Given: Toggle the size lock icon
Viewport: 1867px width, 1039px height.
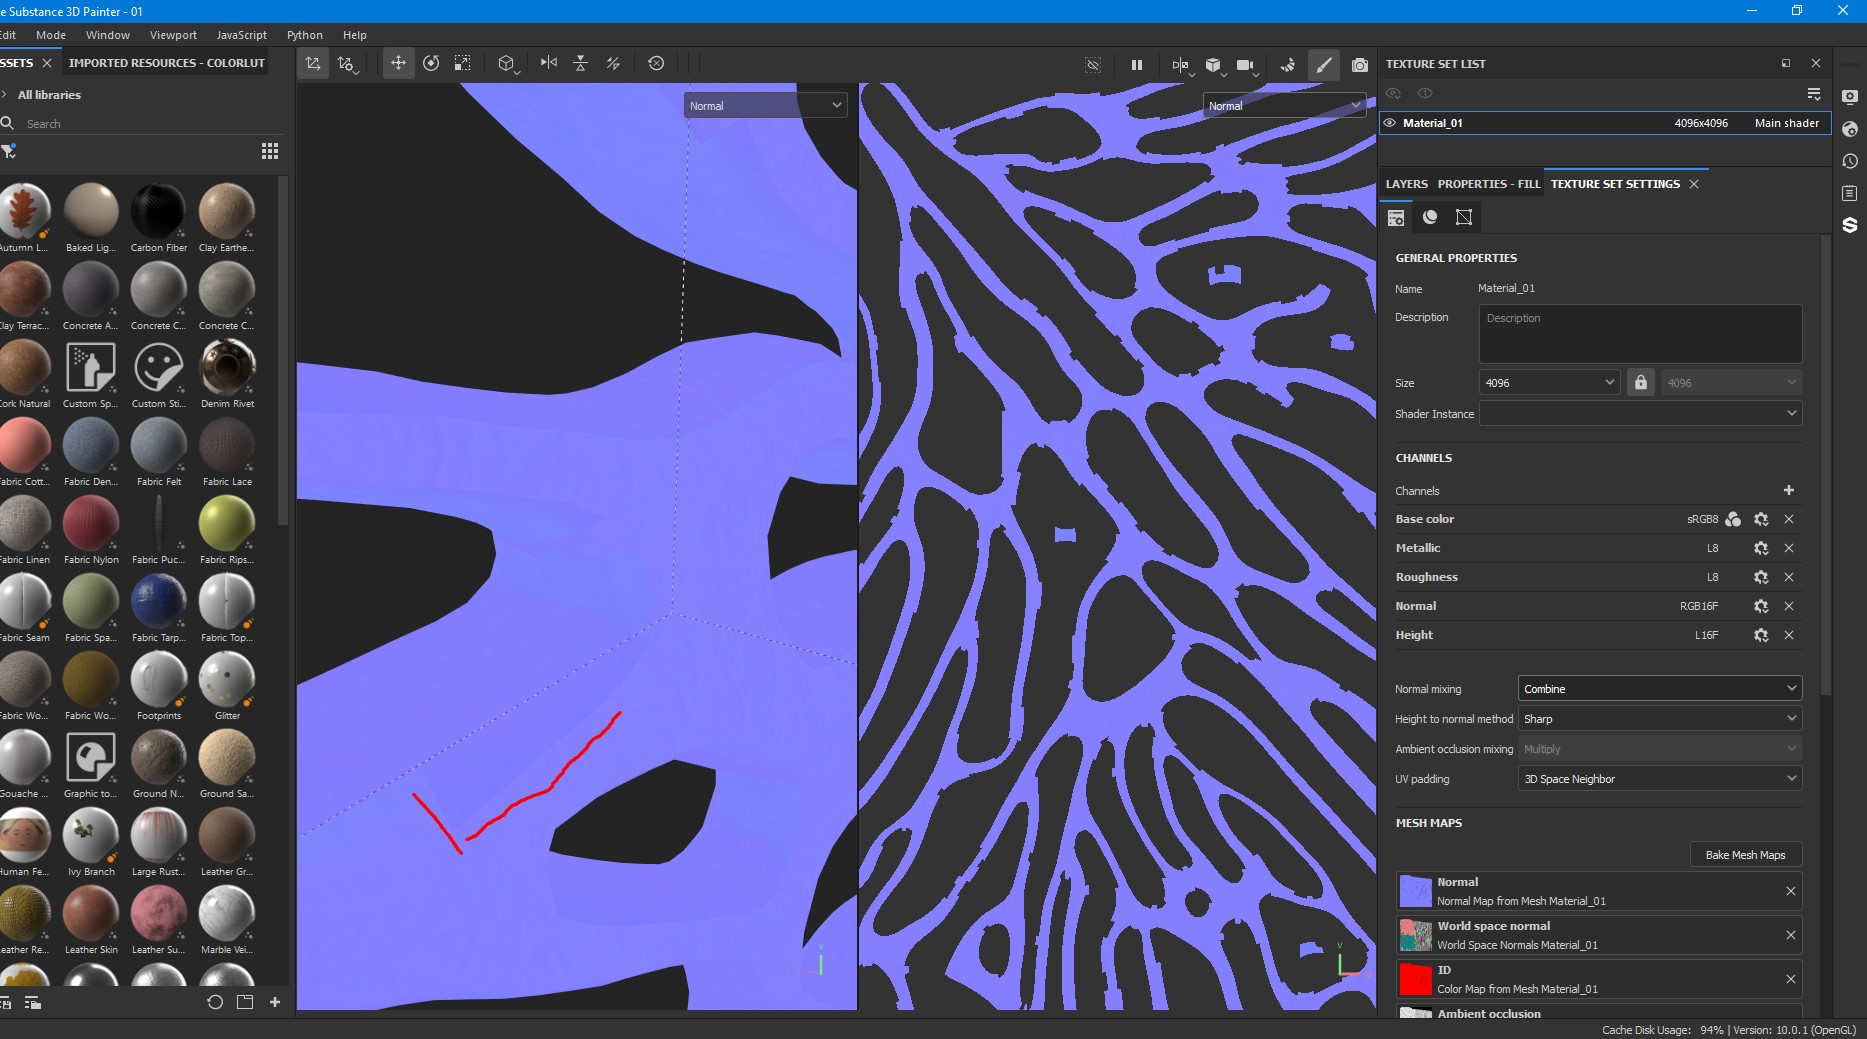Looking at the screenshot, I should tap(1640, 382).
